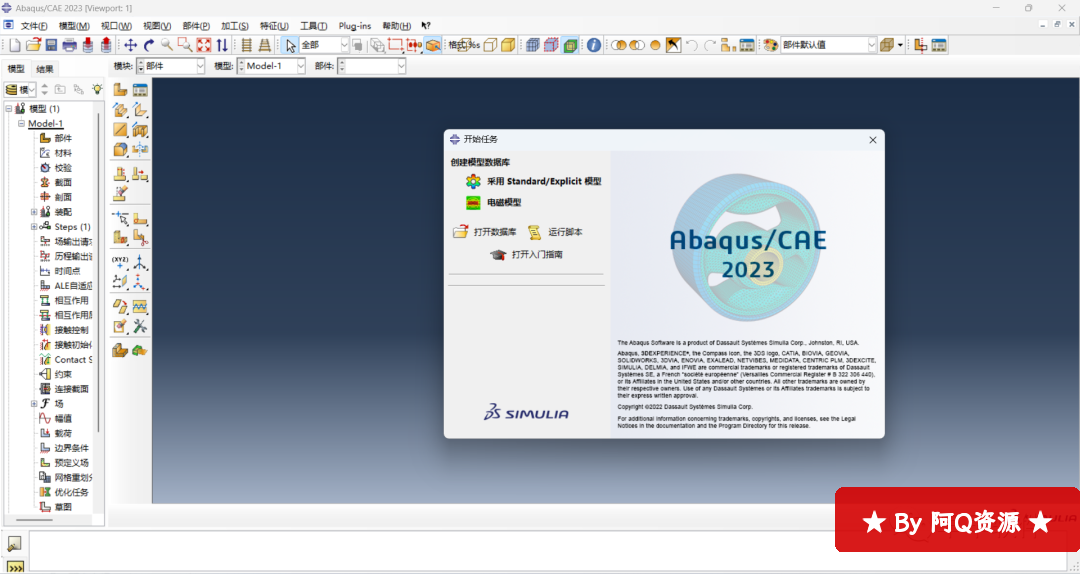Collapse the Model-1 tree node
The height and width of the screenshot is (574, 1080).
tap(21, 124)
